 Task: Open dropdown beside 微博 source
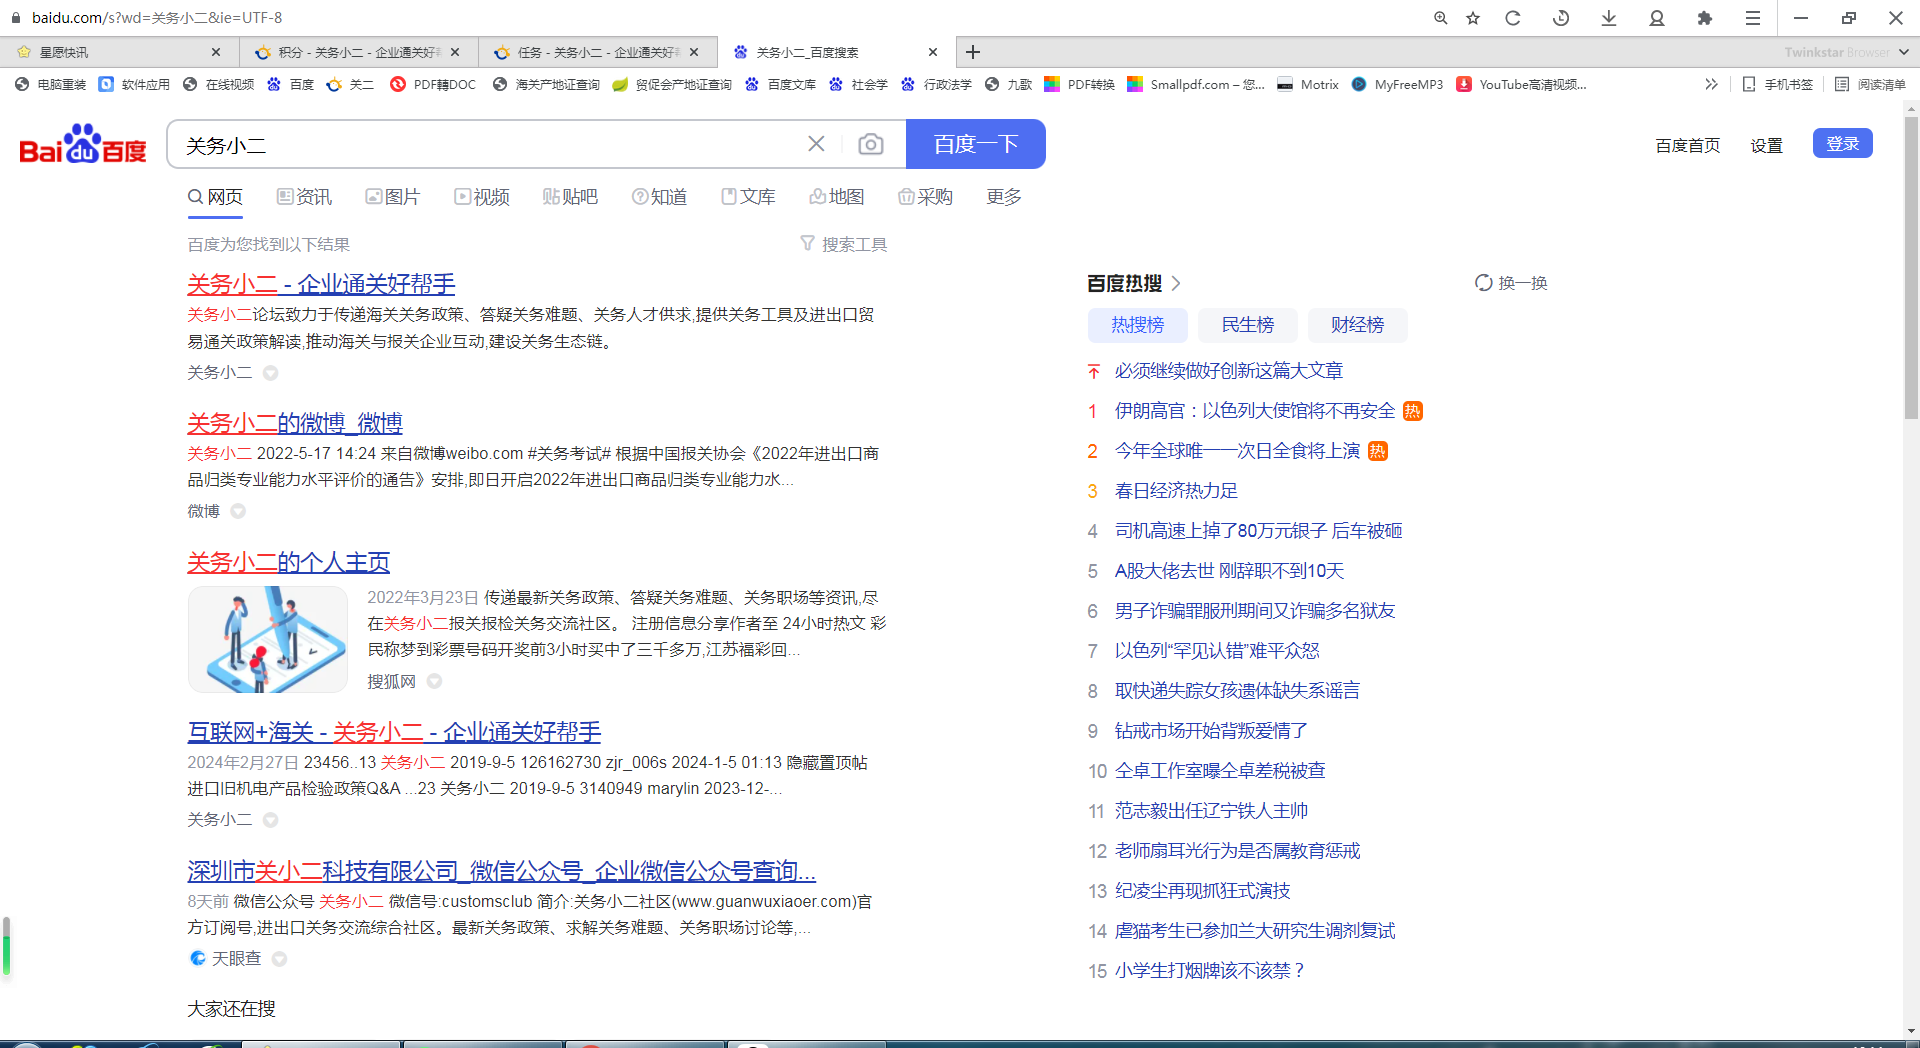[x=238, y=511]
